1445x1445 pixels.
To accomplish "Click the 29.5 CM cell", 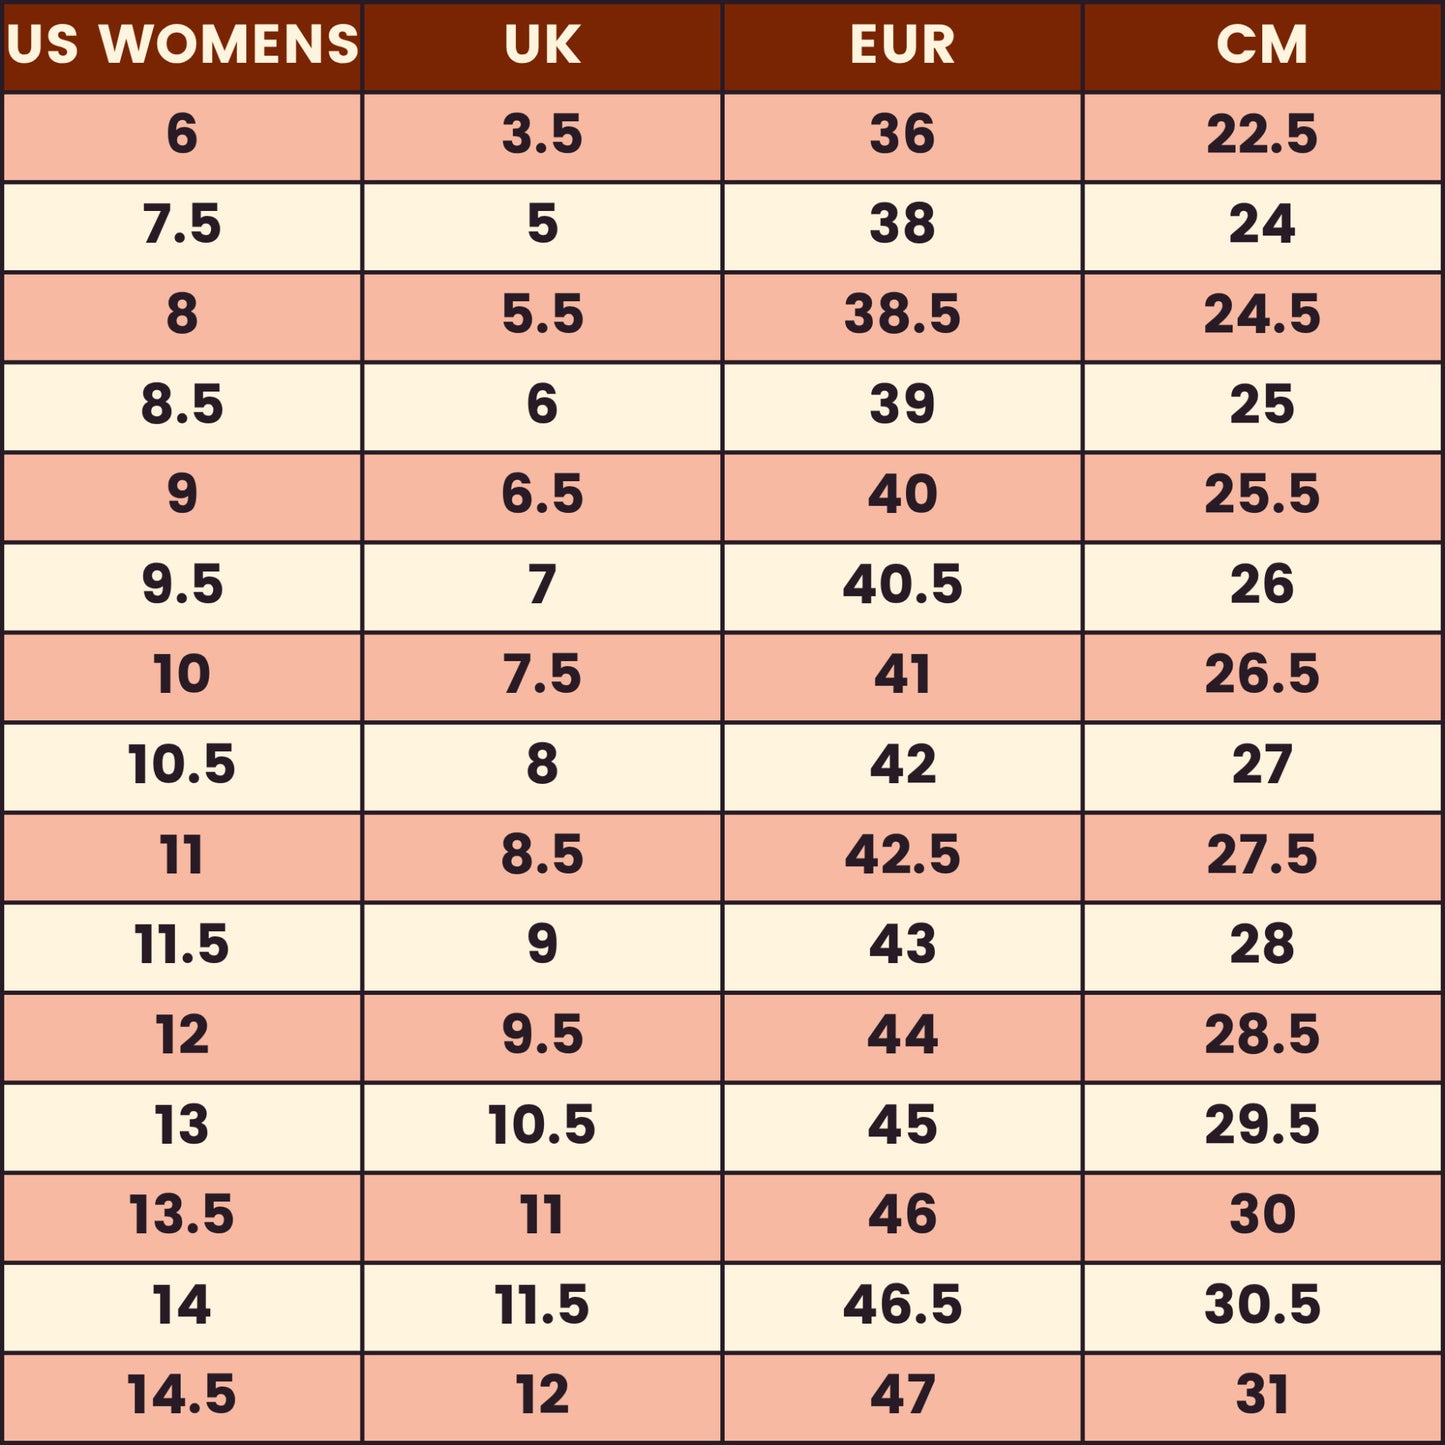I will [x=1262, y=1125].
